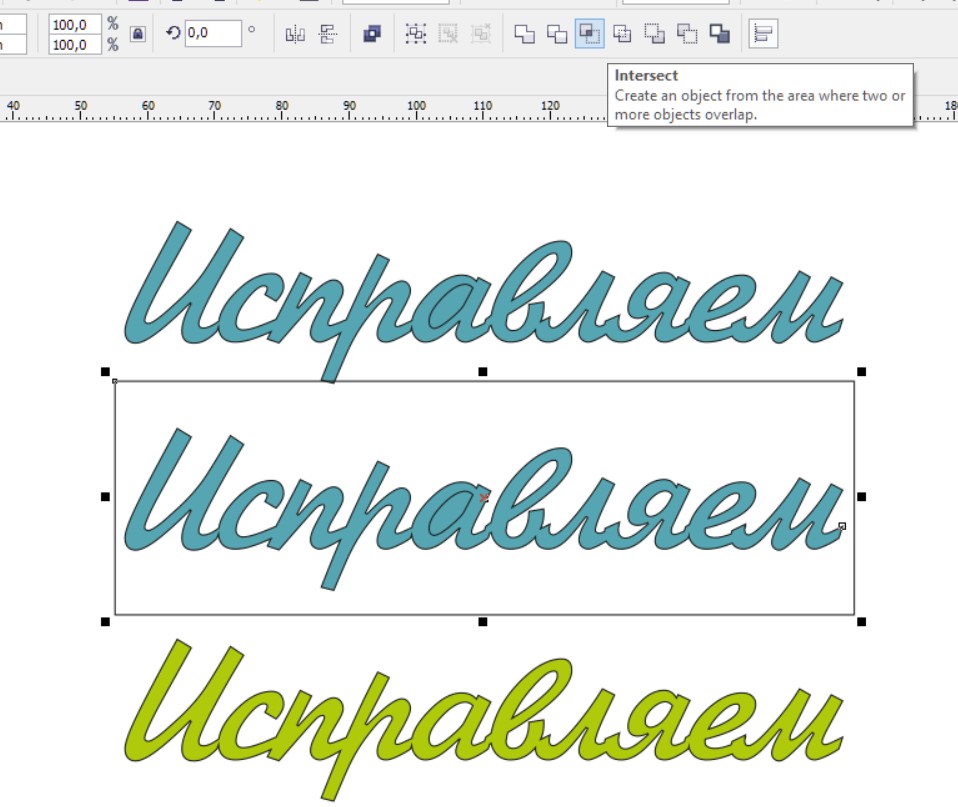Click the selection center X marker
958x807 pixels.
(x=484, y=498)
